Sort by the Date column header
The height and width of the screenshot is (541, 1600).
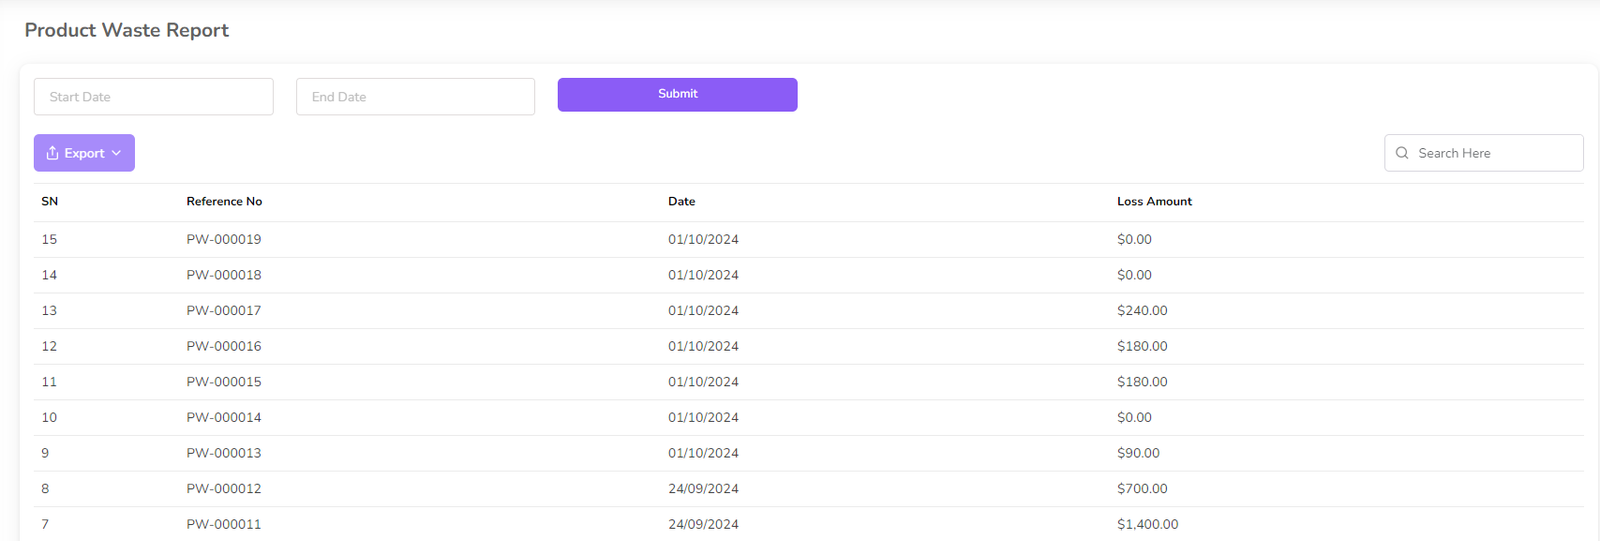pyautogui.click(x=681, y=201)
